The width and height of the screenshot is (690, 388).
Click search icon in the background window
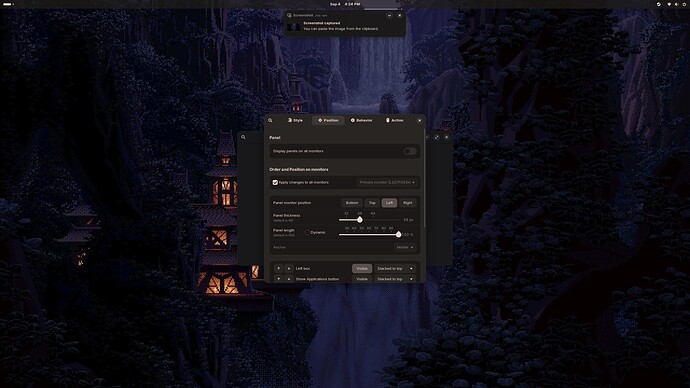pyautogui.click(x=243, y=137)
